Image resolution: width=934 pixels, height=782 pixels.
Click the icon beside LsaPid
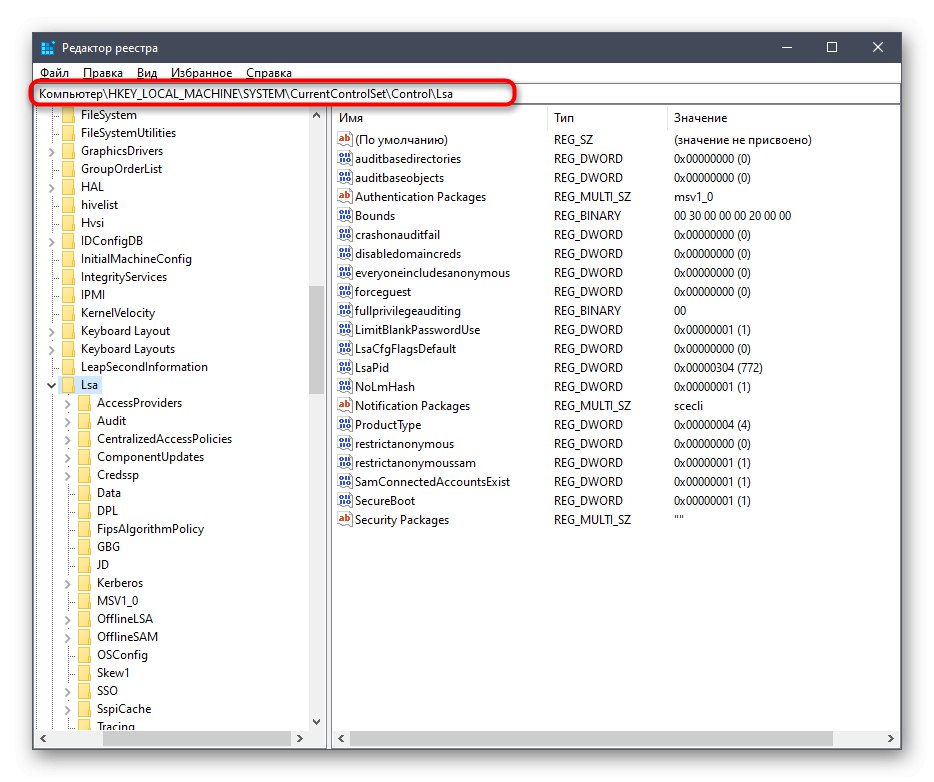344,367
